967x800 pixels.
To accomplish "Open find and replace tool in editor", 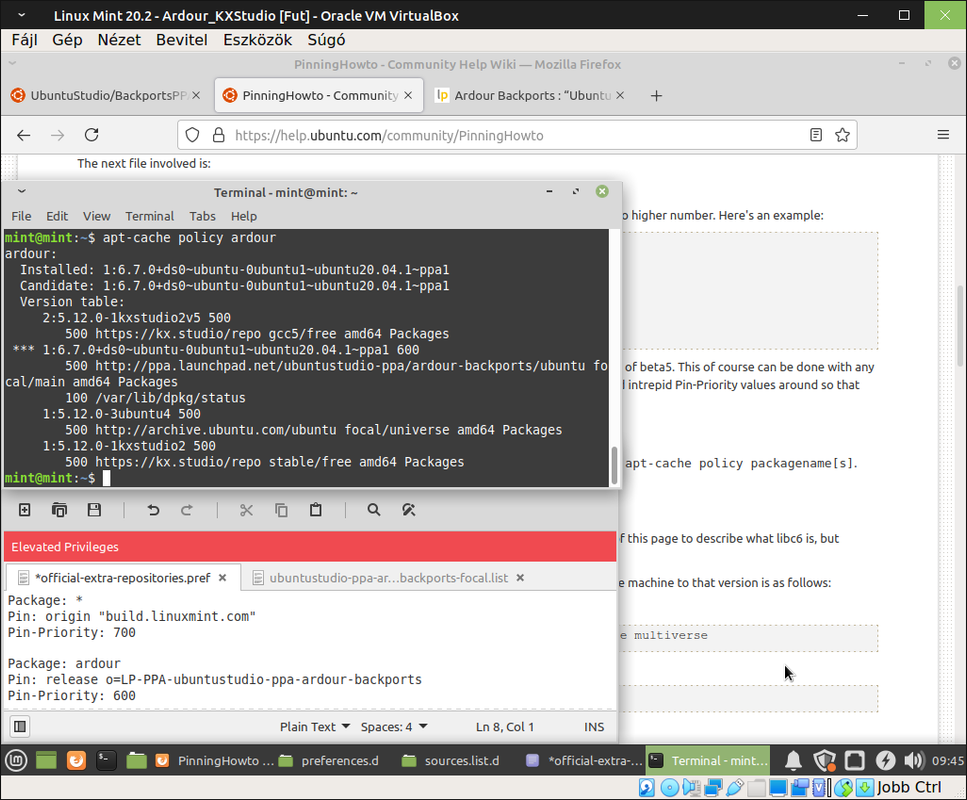I will (408, 510).
